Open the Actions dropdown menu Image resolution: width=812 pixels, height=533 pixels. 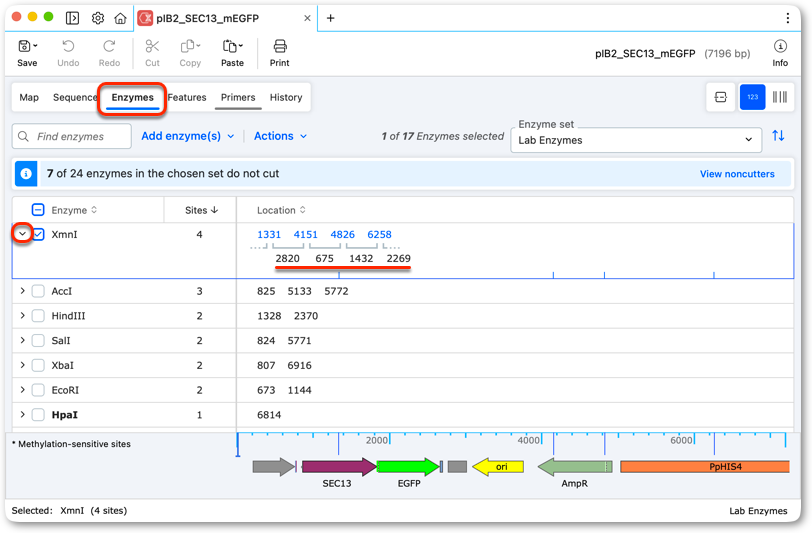(x=280, y=136)
